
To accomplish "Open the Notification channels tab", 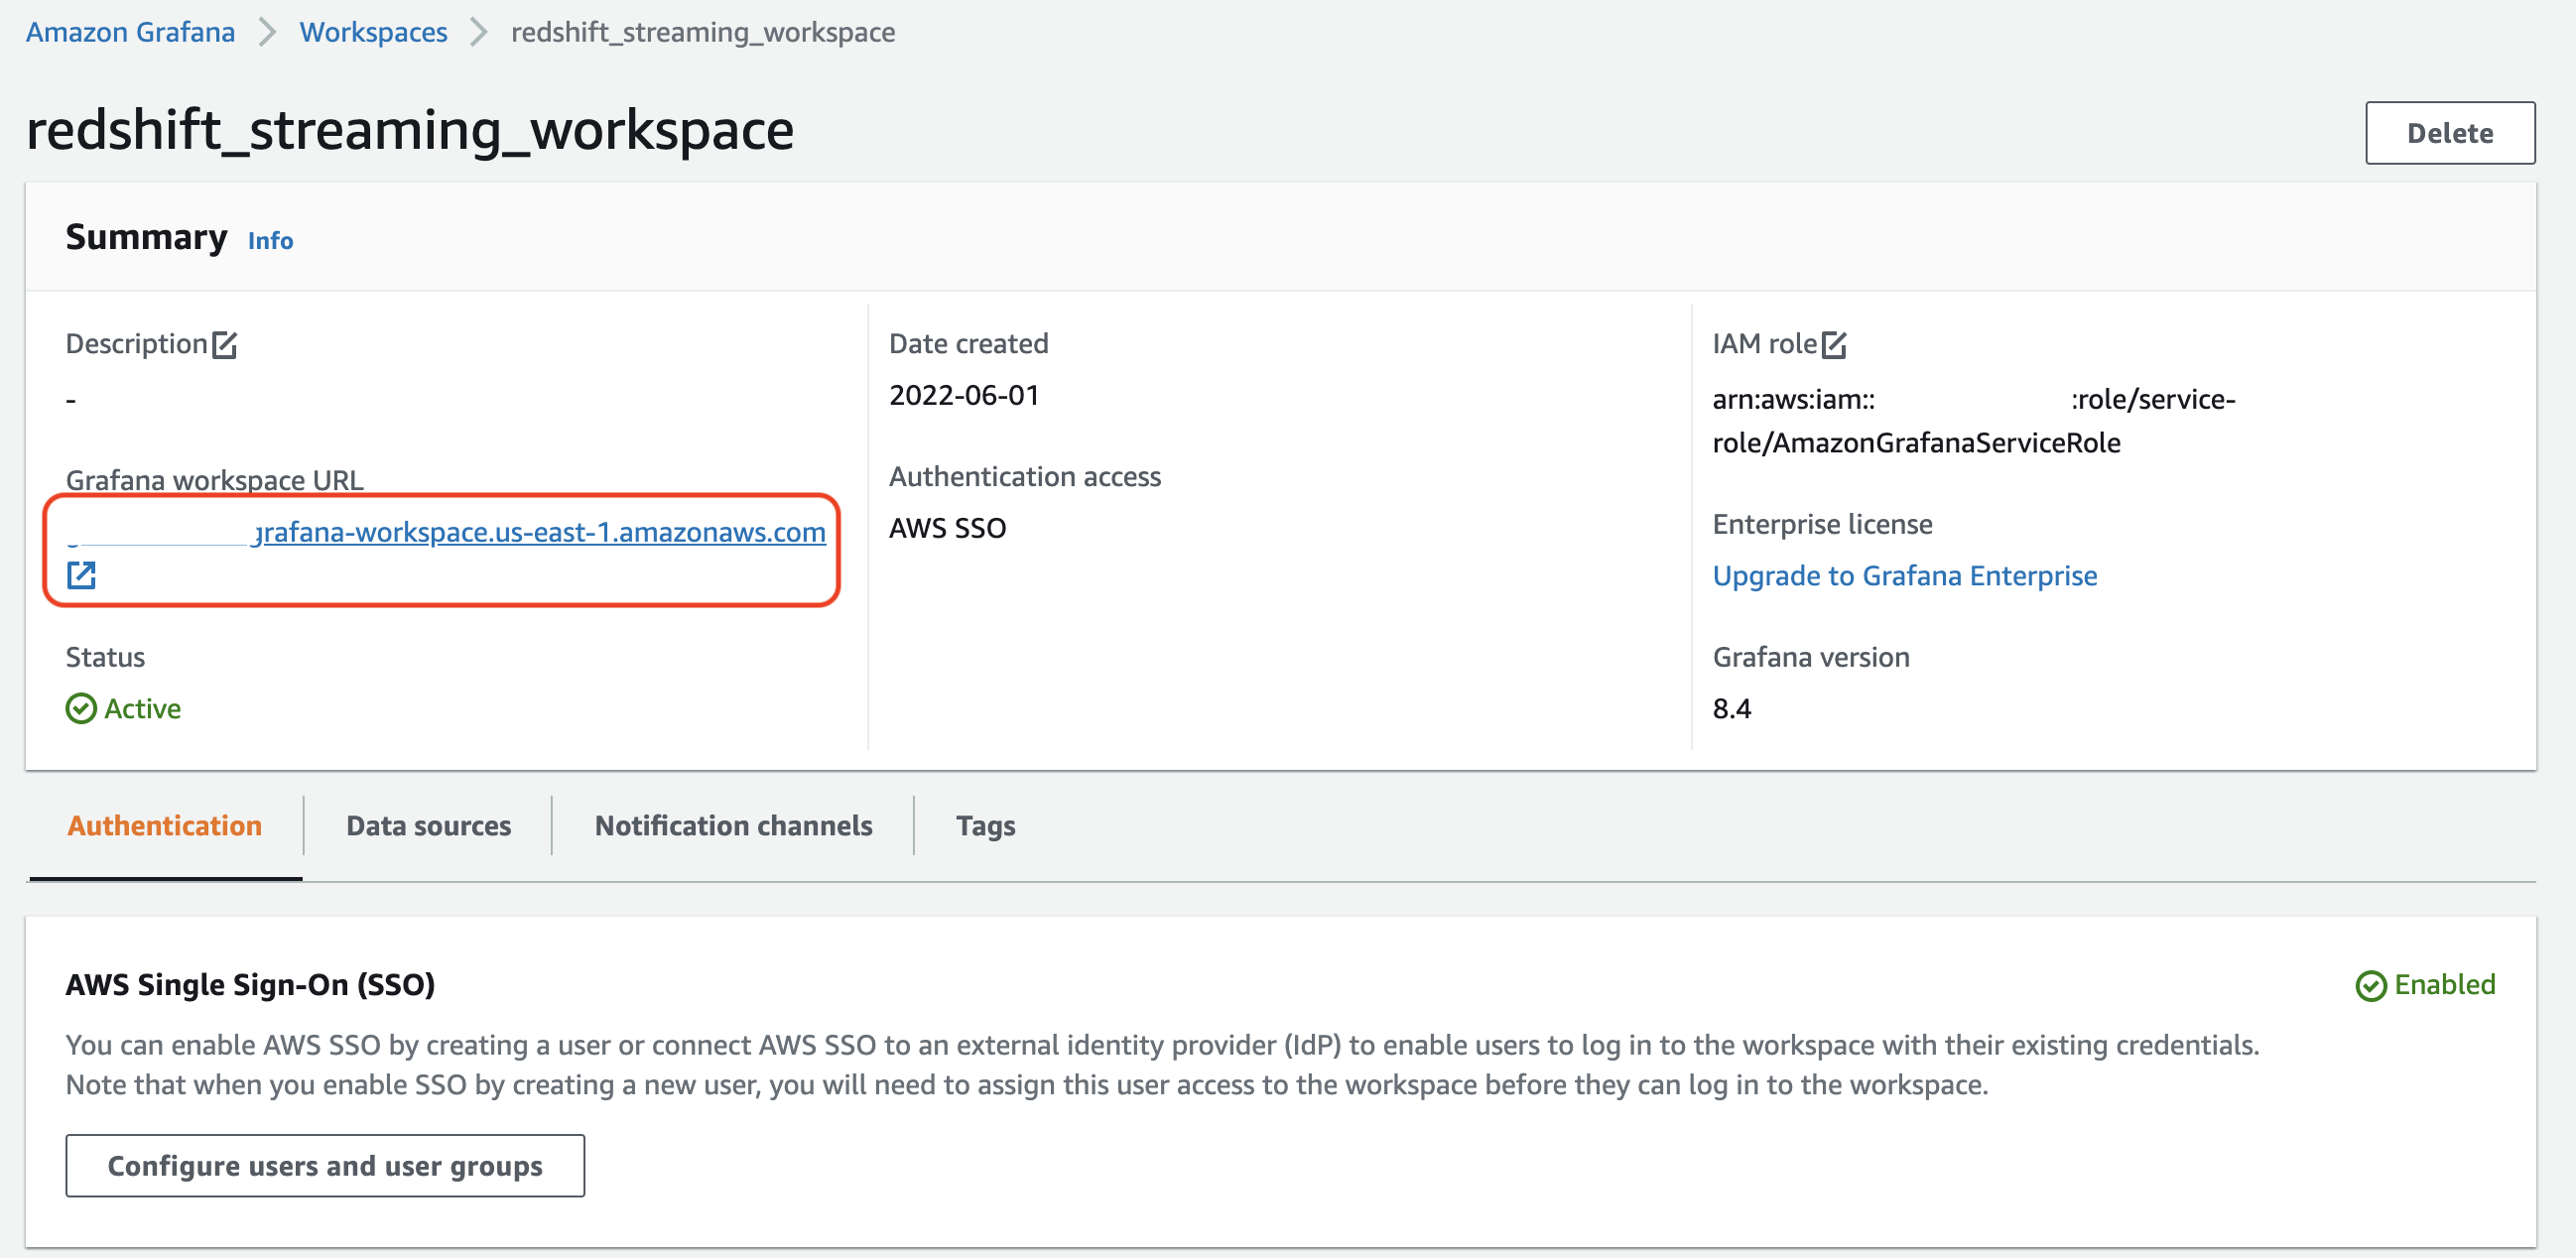I will click(733, 825).
